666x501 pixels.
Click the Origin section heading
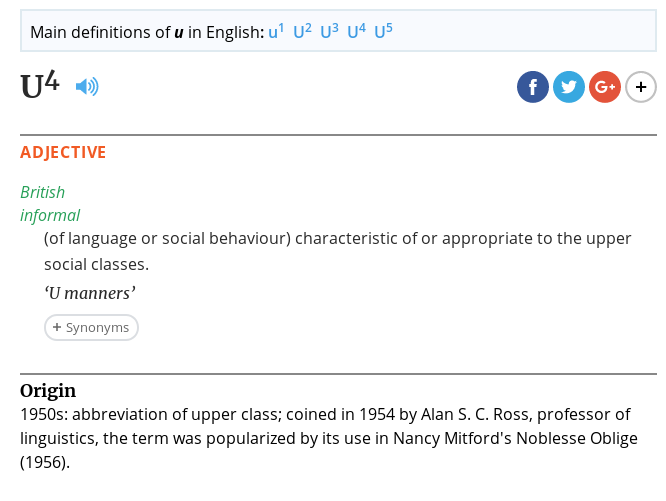[48, 390]
